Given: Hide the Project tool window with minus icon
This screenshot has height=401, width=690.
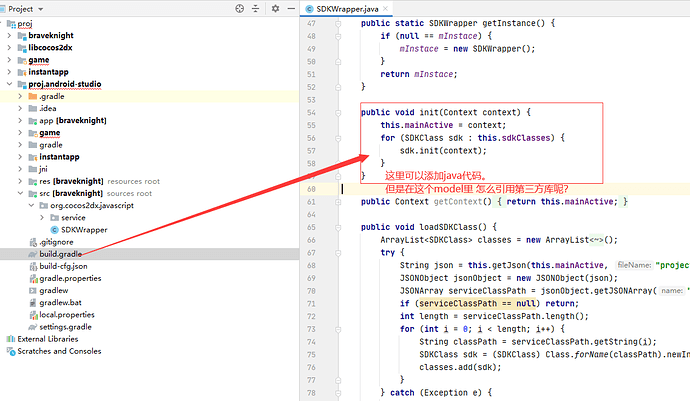Looking at the screenshot, I should [x=291, y=8].
